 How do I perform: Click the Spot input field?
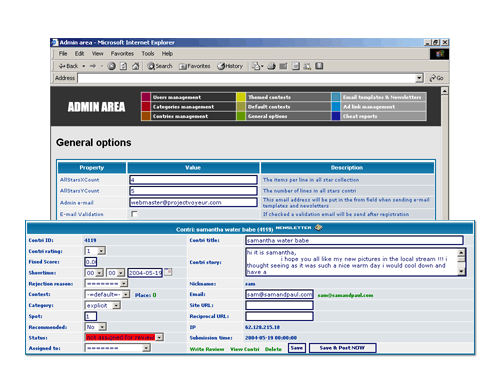point(91,316)
